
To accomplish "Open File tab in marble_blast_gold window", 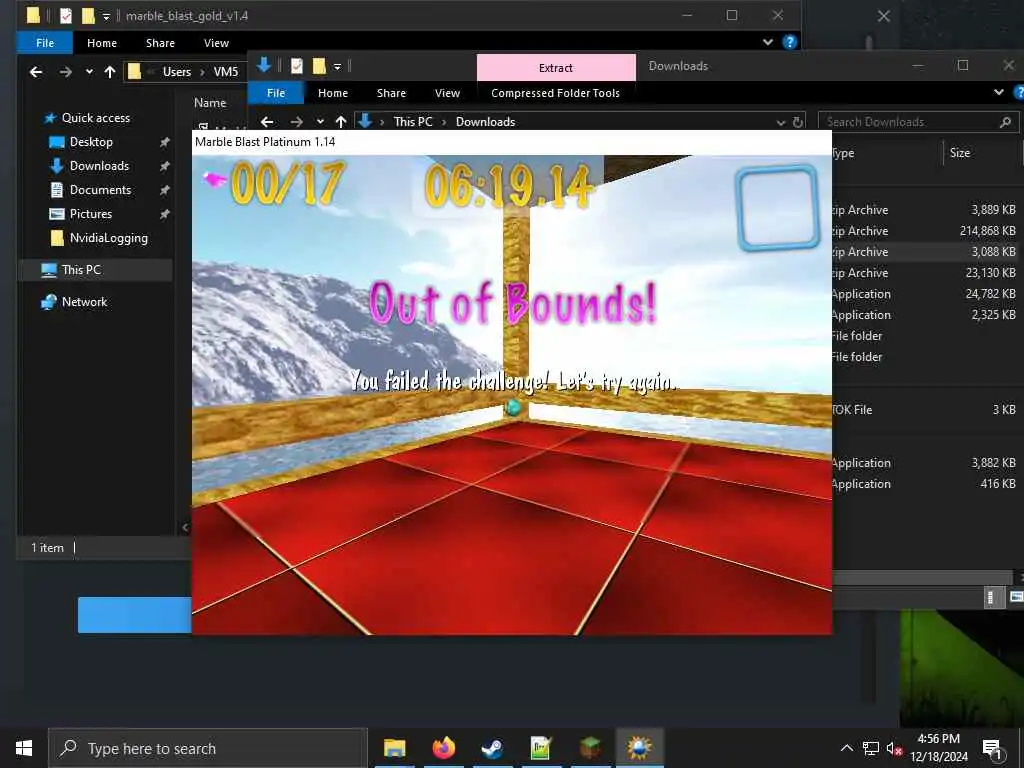I will (x=45, y=43).
